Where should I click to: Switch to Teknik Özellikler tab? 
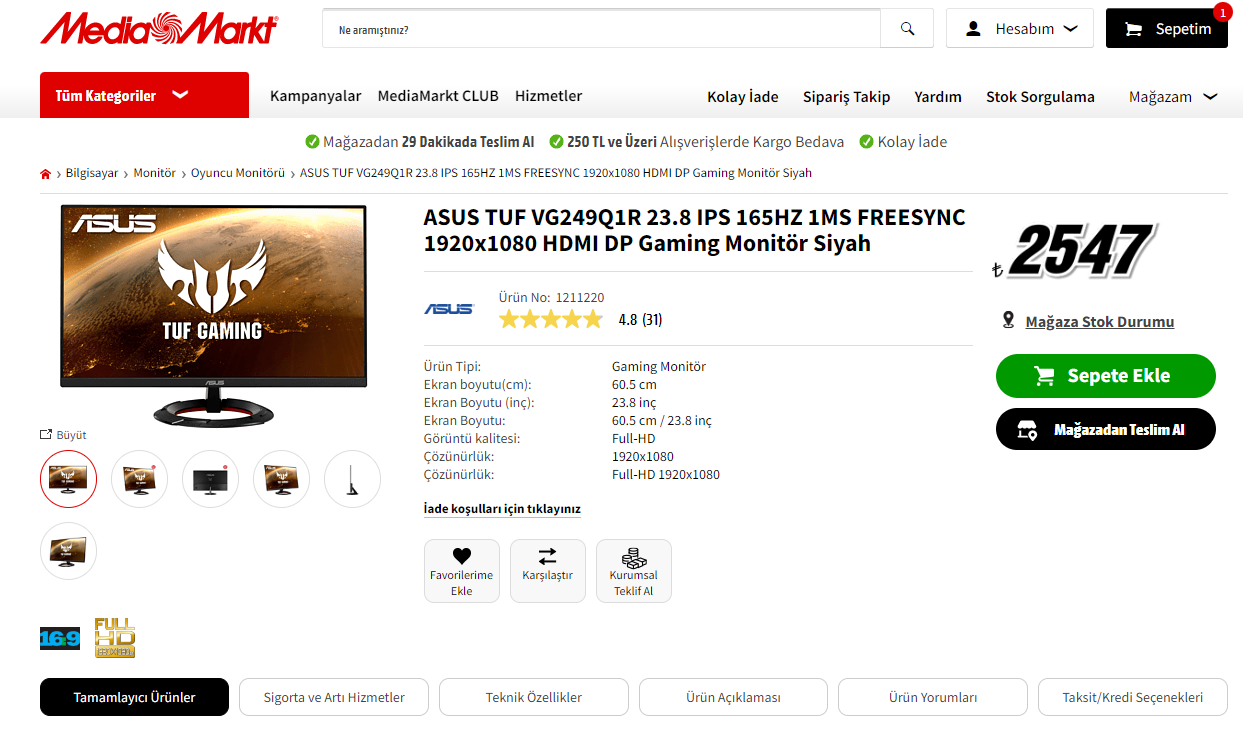[533, 697]
